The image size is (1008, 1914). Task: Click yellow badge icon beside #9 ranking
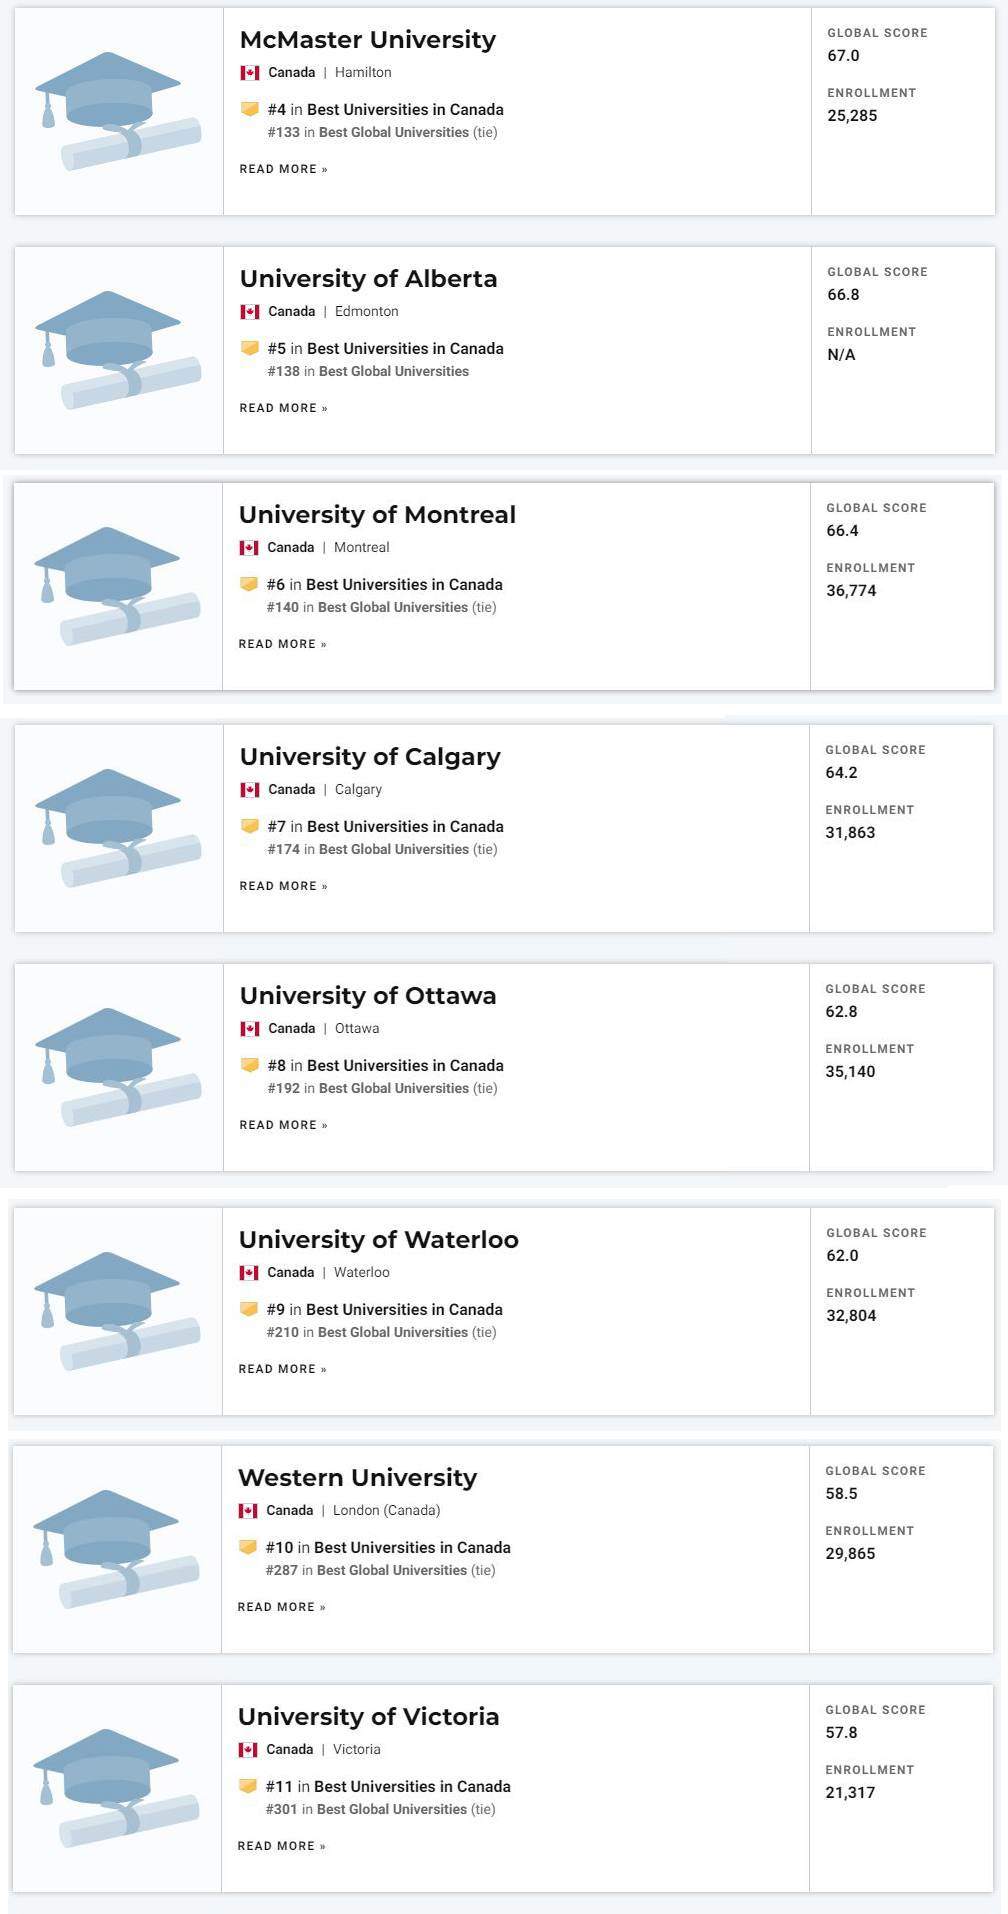click(x=249, y=1309)
